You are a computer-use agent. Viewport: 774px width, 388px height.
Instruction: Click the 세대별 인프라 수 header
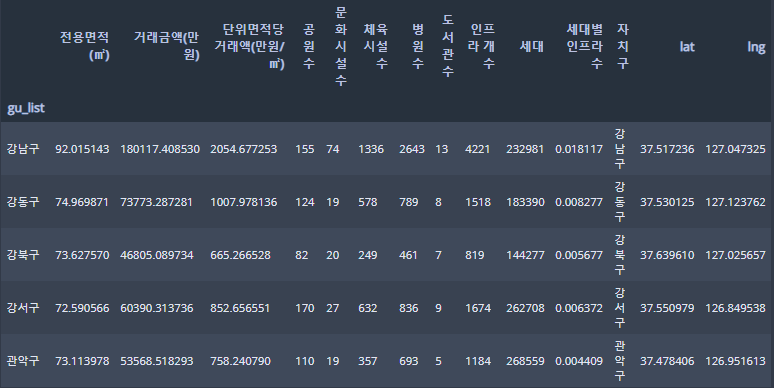[584, 46]
